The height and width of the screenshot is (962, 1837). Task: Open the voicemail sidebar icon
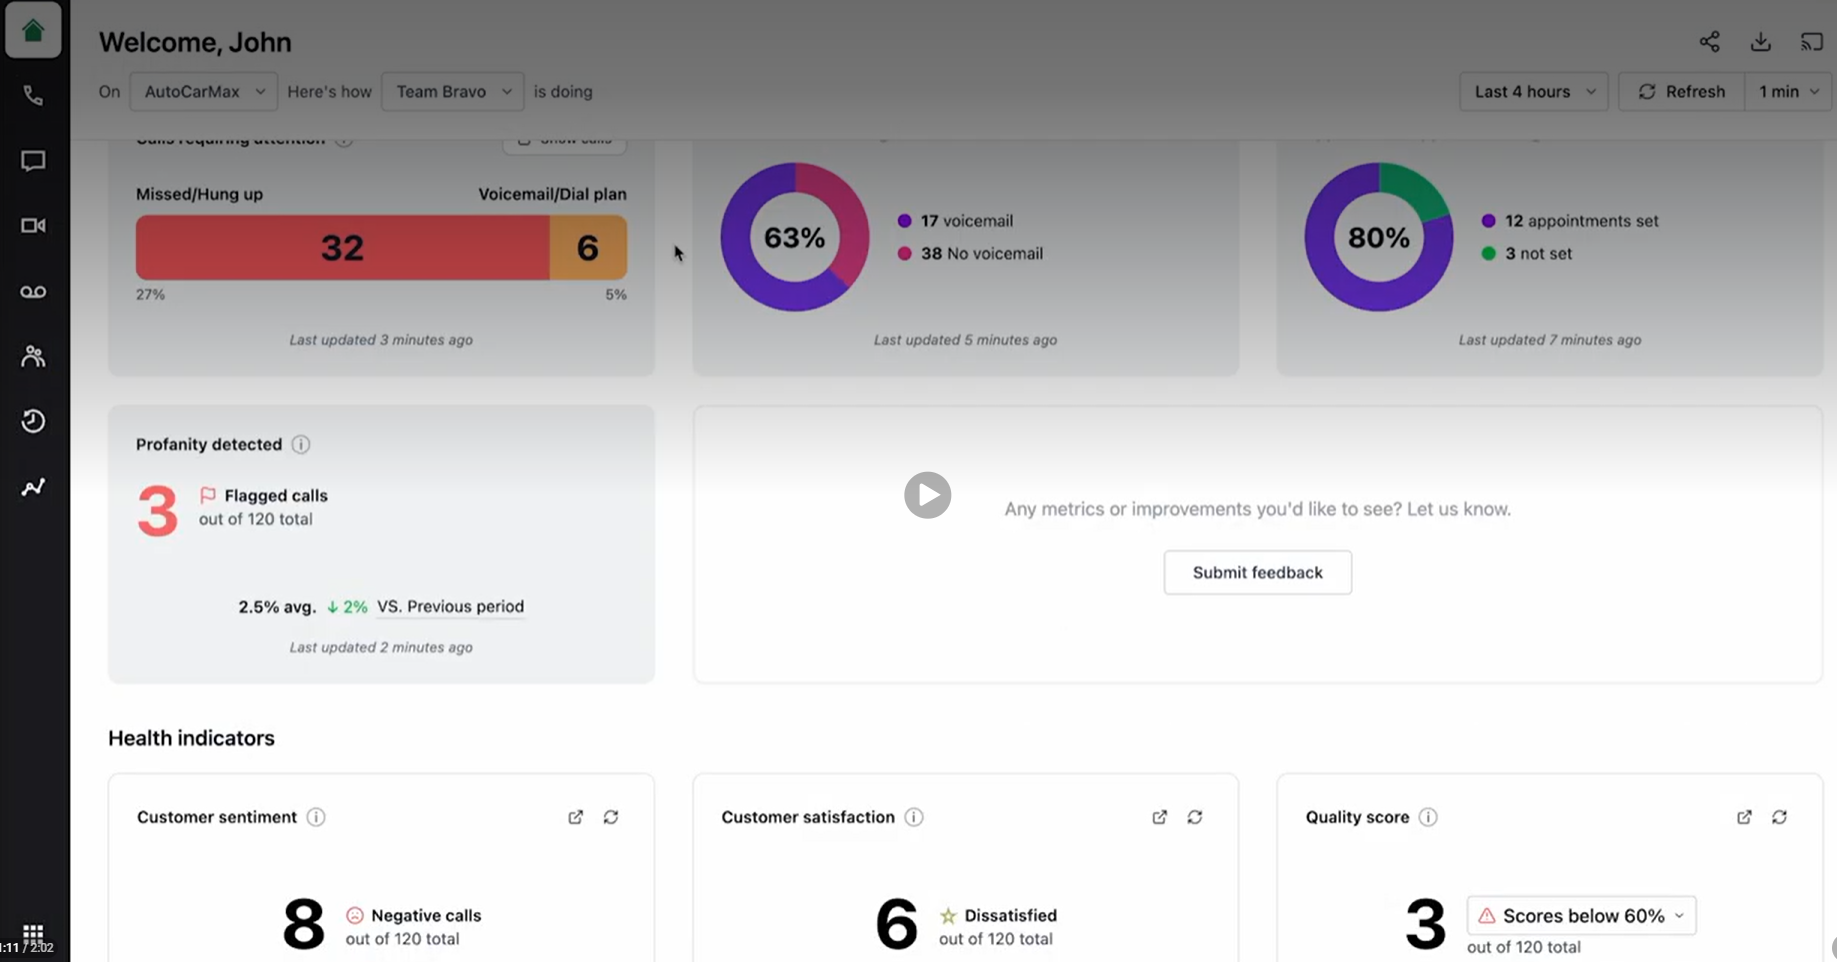click(x=33, y=292)
